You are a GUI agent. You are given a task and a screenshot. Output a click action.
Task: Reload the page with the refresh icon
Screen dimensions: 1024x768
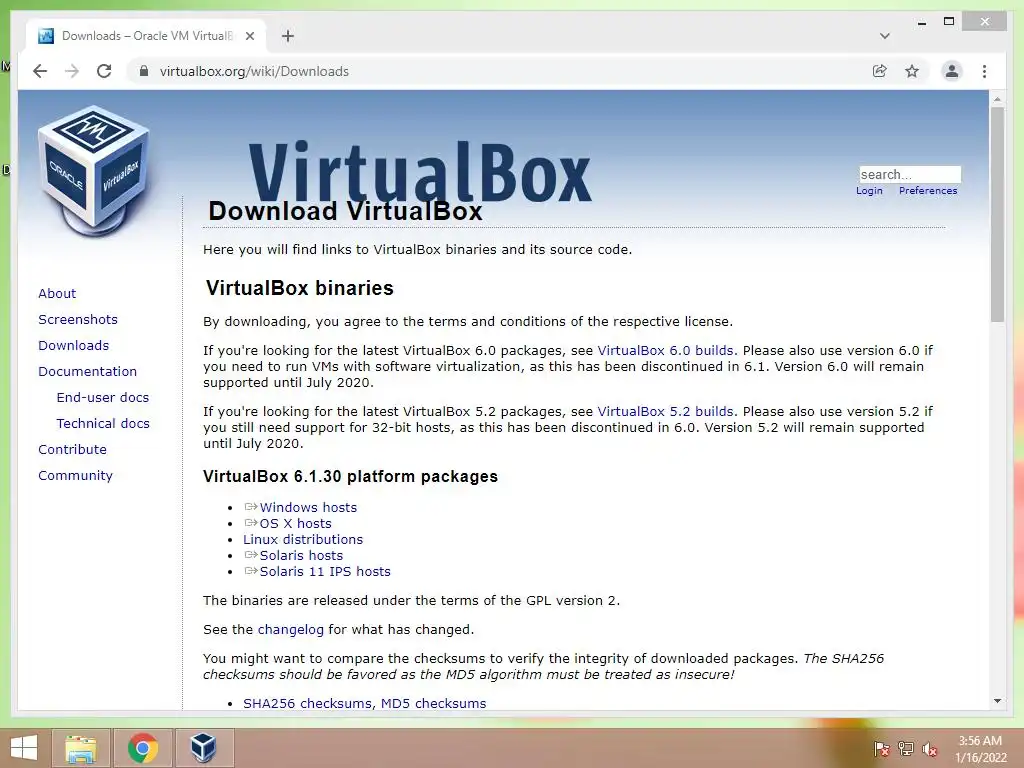click(104, 71)
